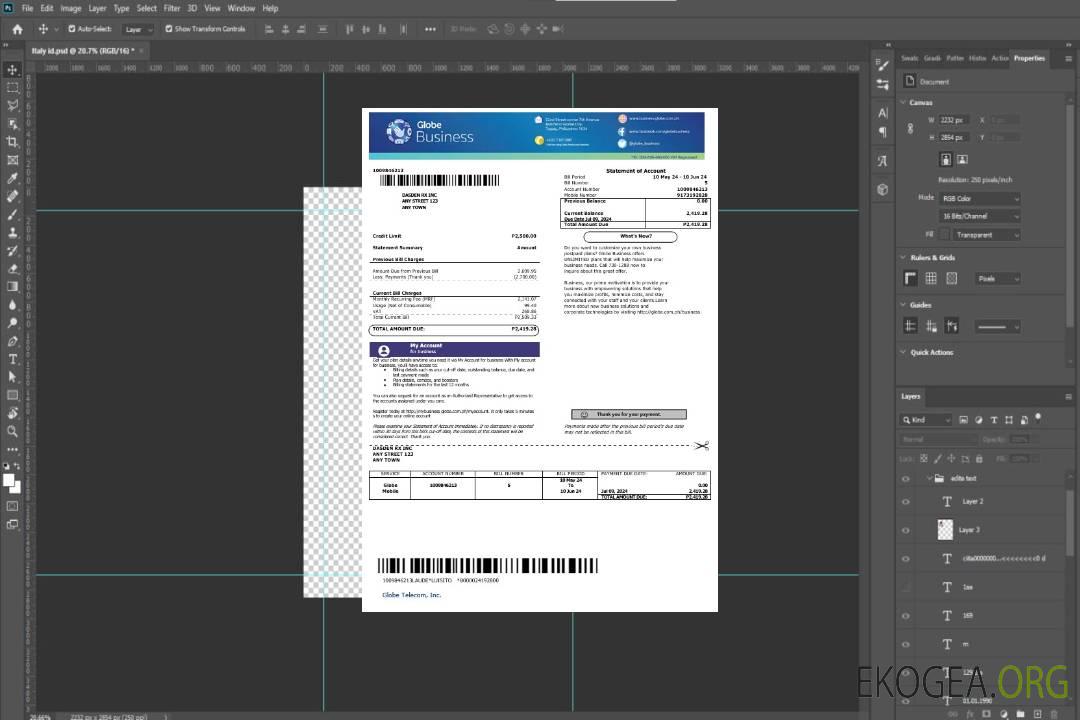Hide Layer 3 visibility eye
Screen dimensions: 1080x720
(906, 530)
